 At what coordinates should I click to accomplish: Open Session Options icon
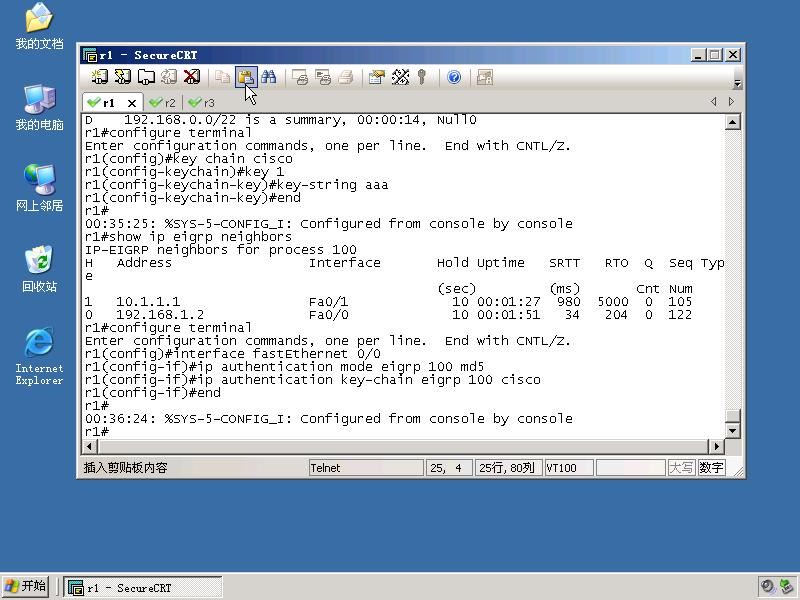(x=377, y=77)
